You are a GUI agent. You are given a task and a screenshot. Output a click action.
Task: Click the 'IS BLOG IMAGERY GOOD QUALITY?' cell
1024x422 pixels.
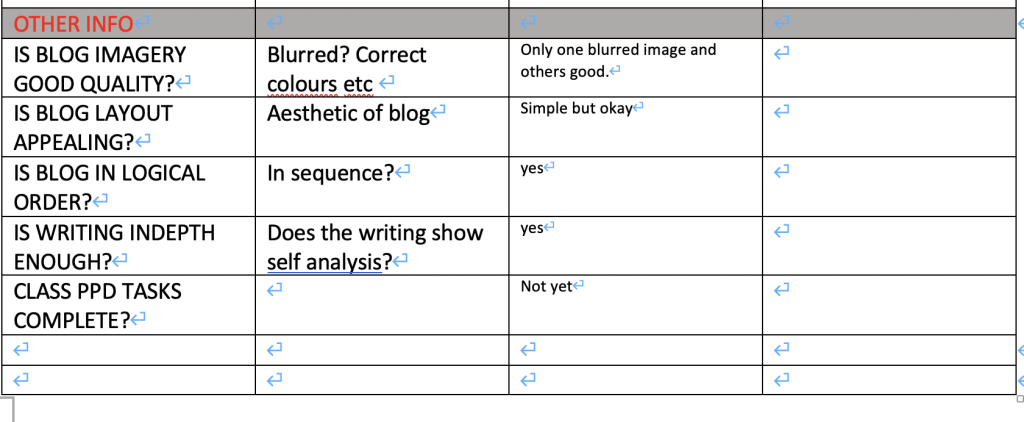click(x=100, y=68)
